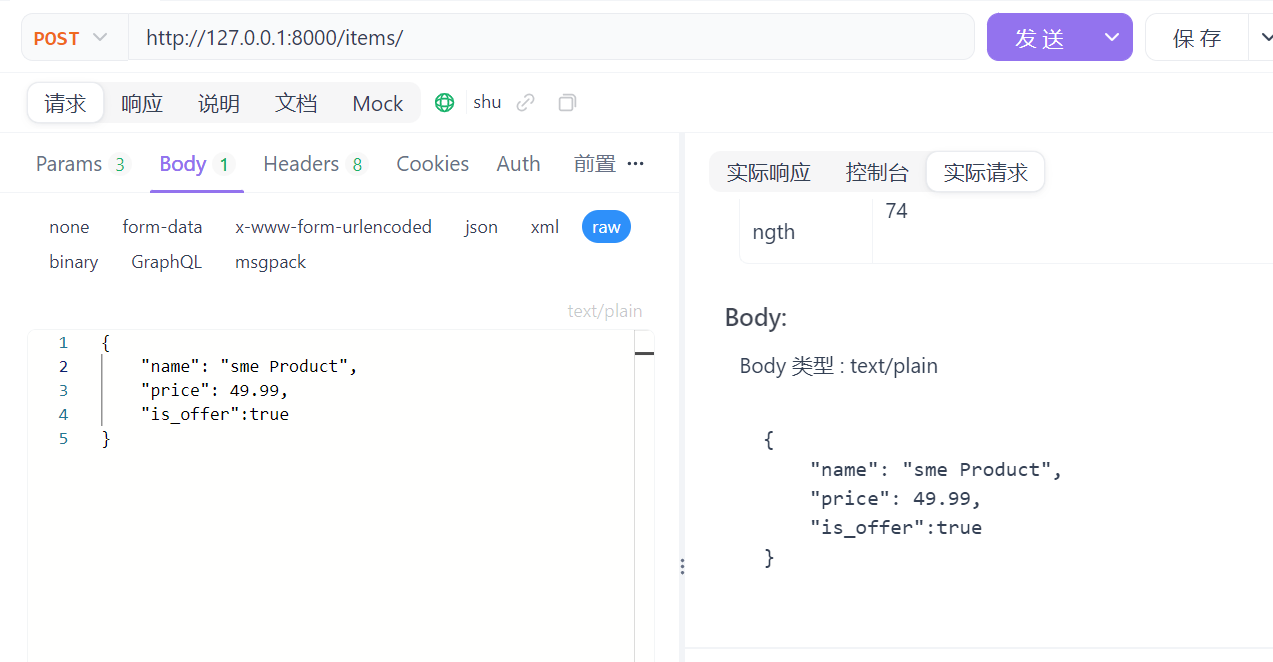This screenshot has height=662, width=1273.
Task: Select the raw body type
Action: 606,227
